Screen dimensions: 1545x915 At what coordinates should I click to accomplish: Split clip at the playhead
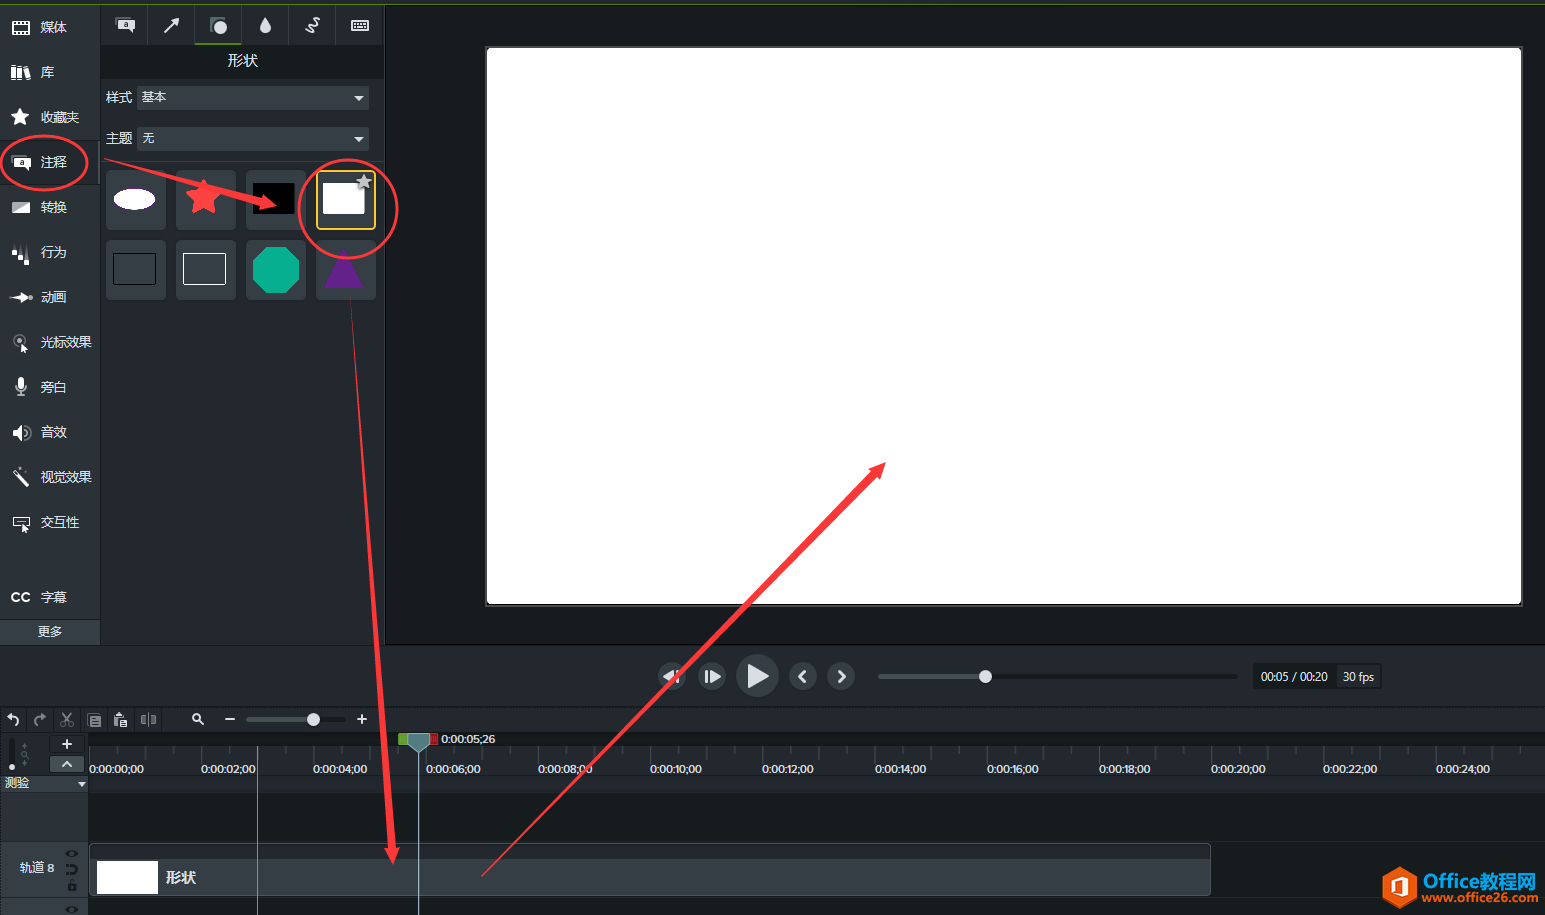(x=148, y=720)
